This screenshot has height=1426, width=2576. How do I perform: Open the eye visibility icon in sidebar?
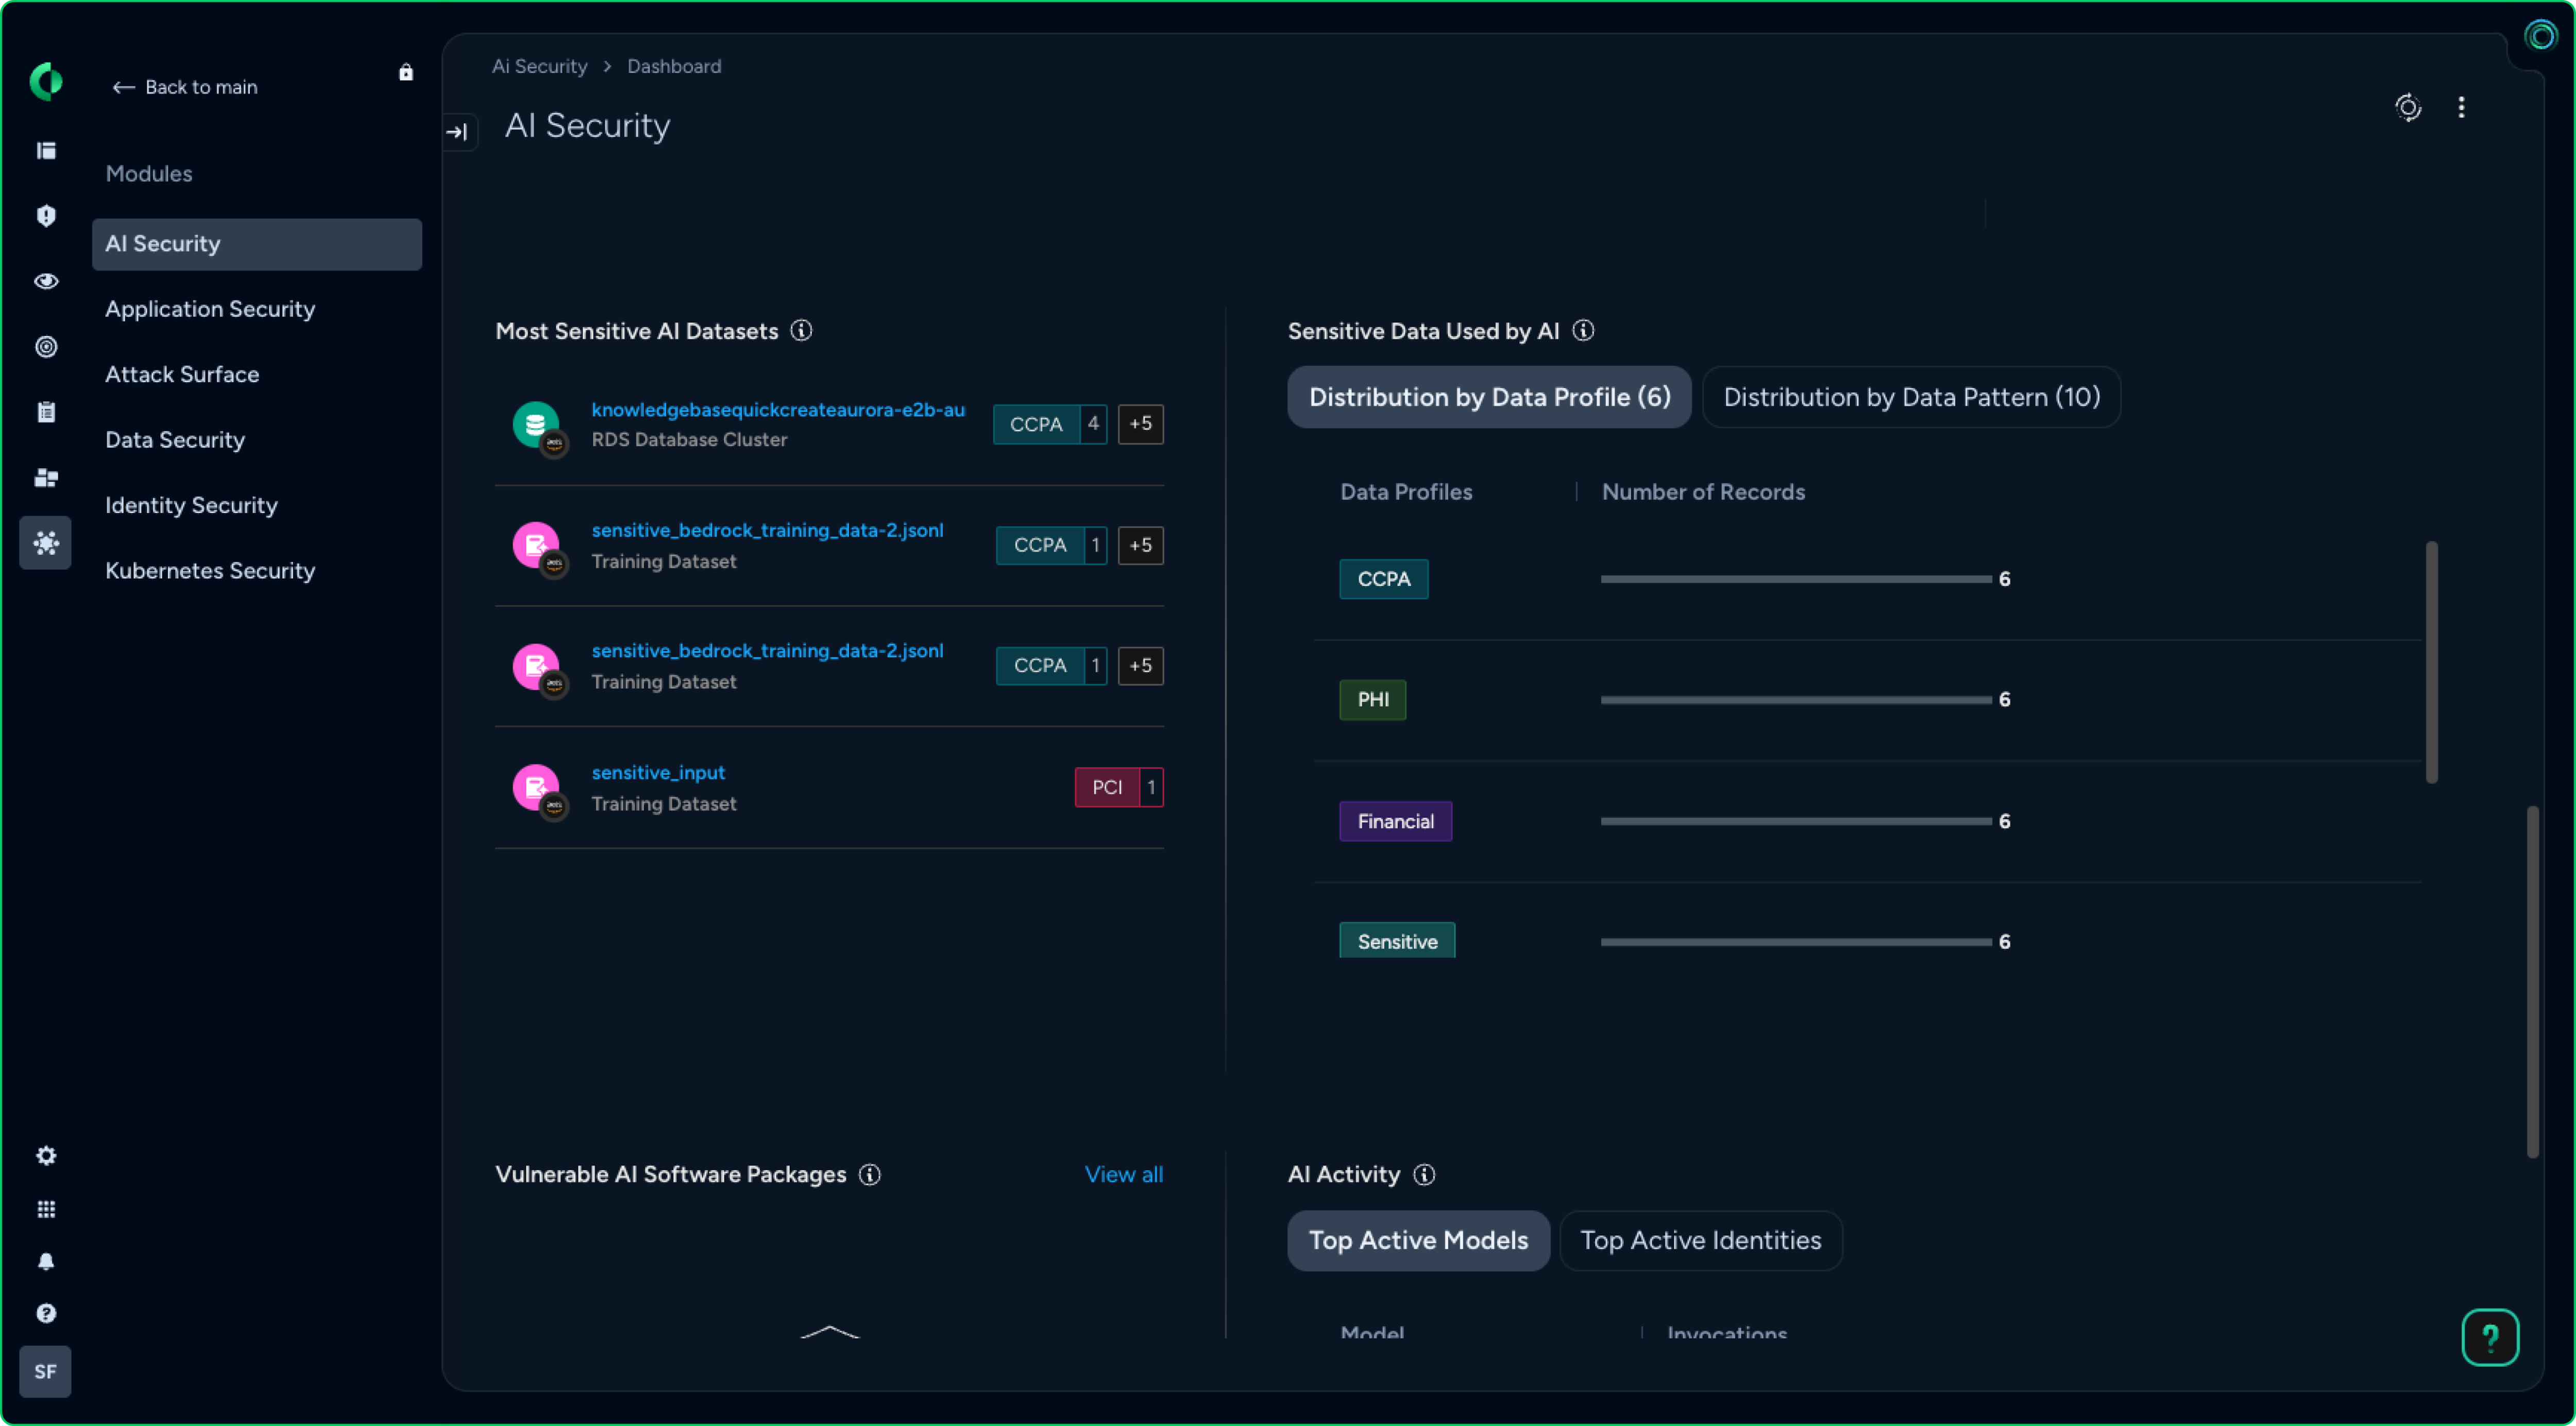(46, 281)
